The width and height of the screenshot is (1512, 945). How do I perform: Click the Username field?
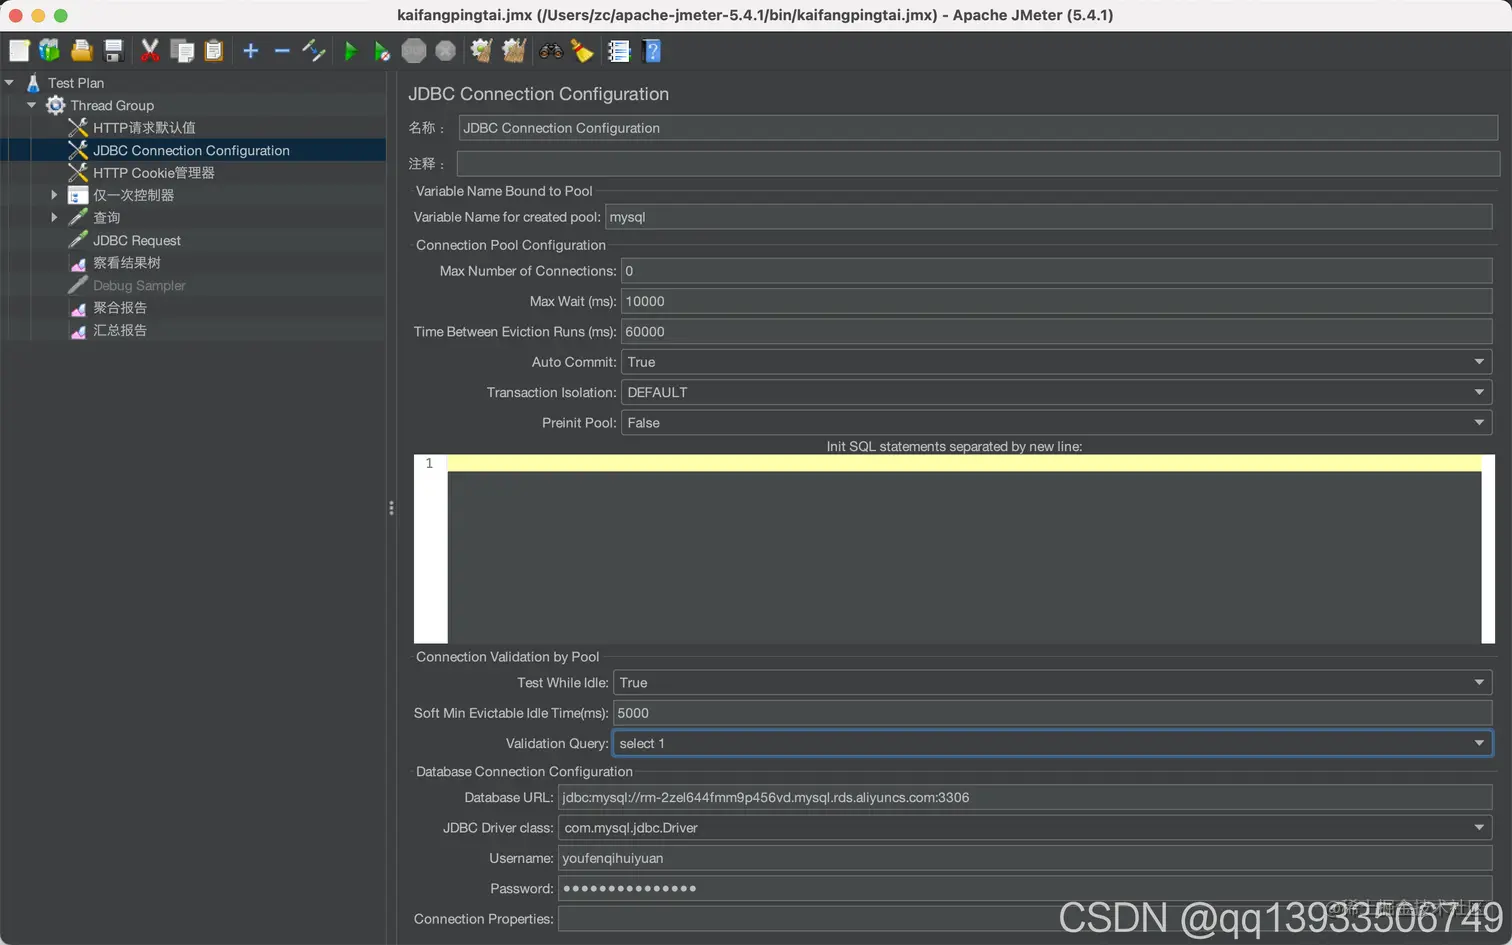(x=1025, y=858)
